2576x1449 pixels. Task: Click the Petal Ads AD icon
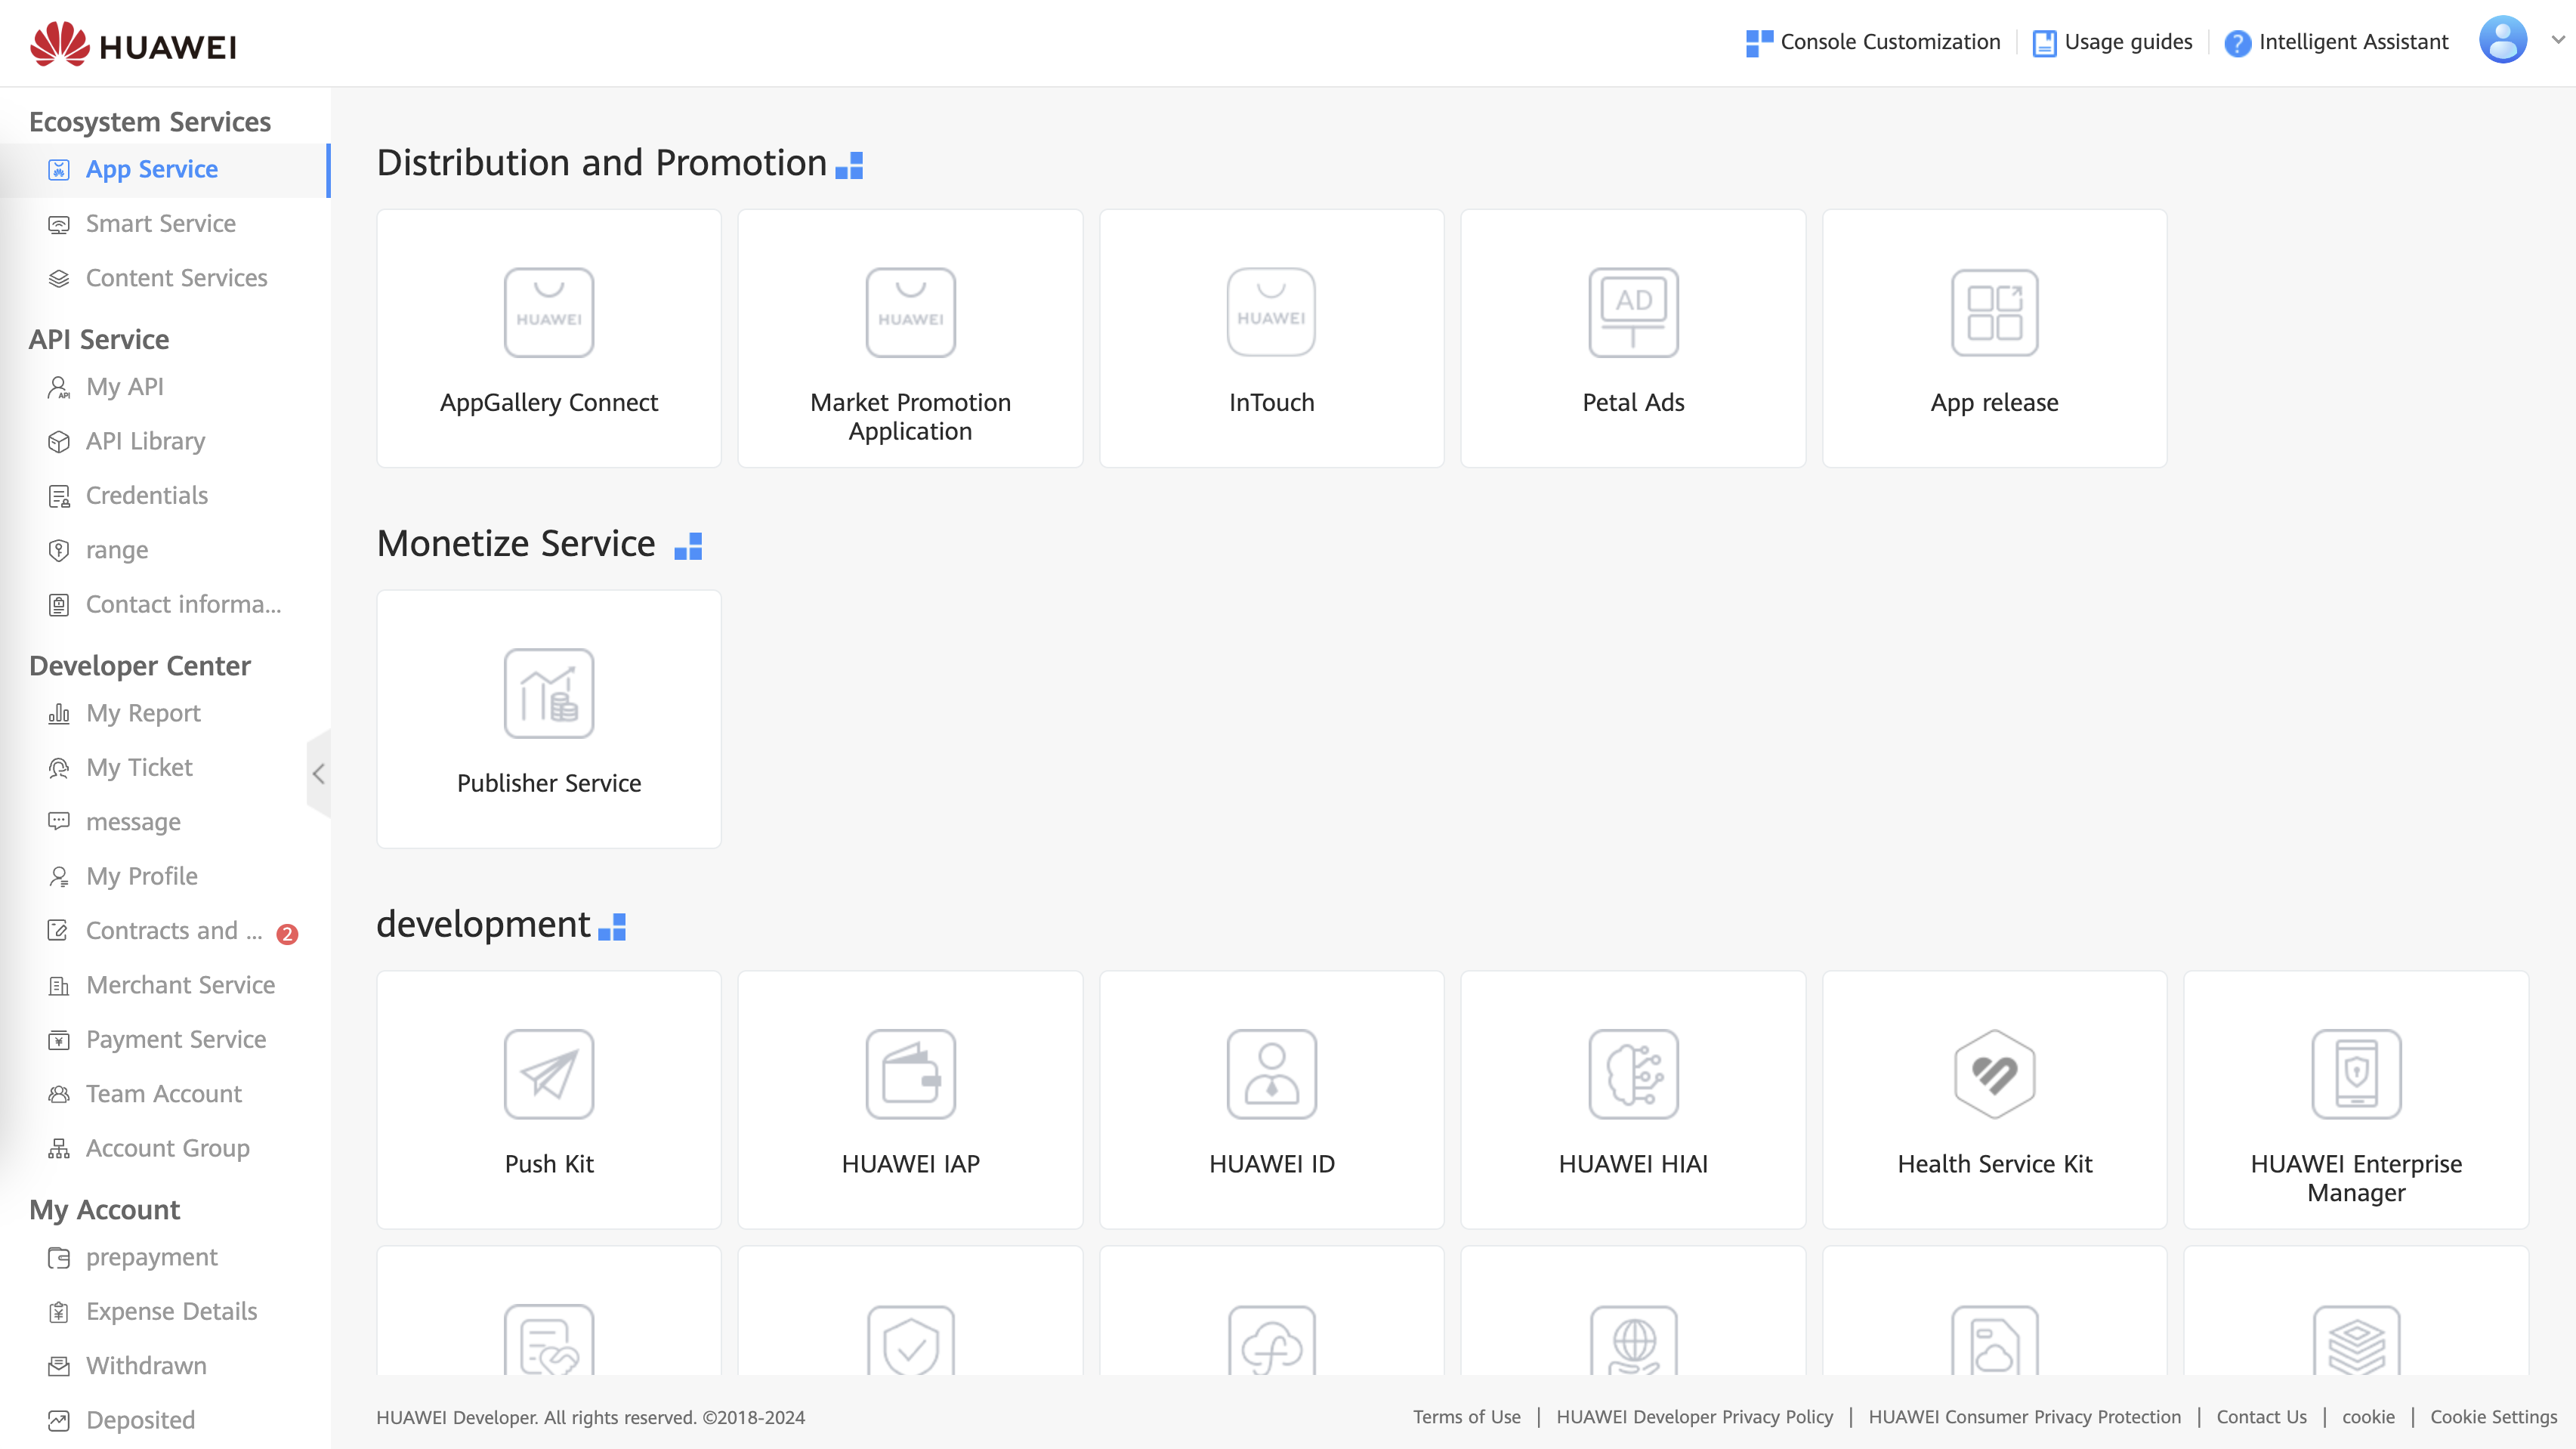[x=1633, y=312]
